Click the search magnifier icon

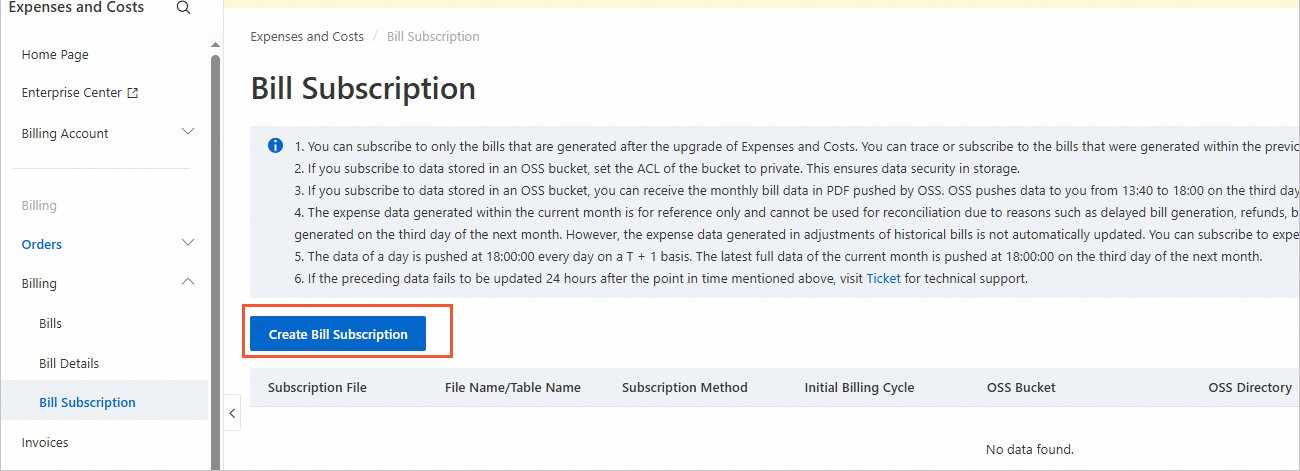click(183, 8)
